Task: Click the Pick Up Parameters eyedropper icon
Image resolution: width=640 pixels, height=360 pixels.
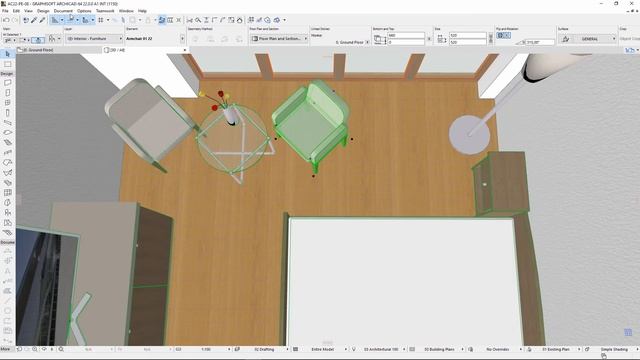Action: (x=34, y=20)
